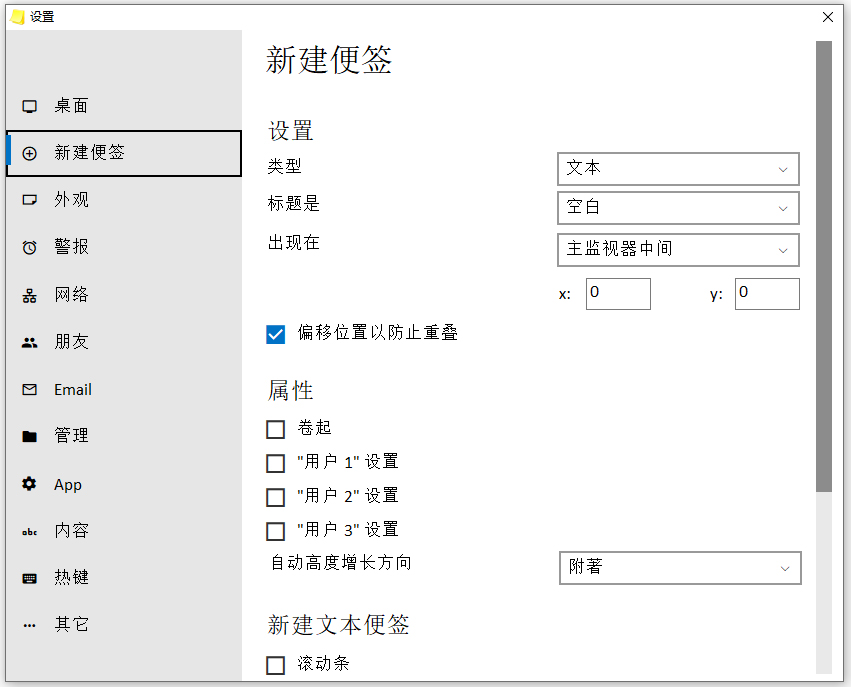
Task: Click inside the x coordinate input field
Action: point(617,294)
